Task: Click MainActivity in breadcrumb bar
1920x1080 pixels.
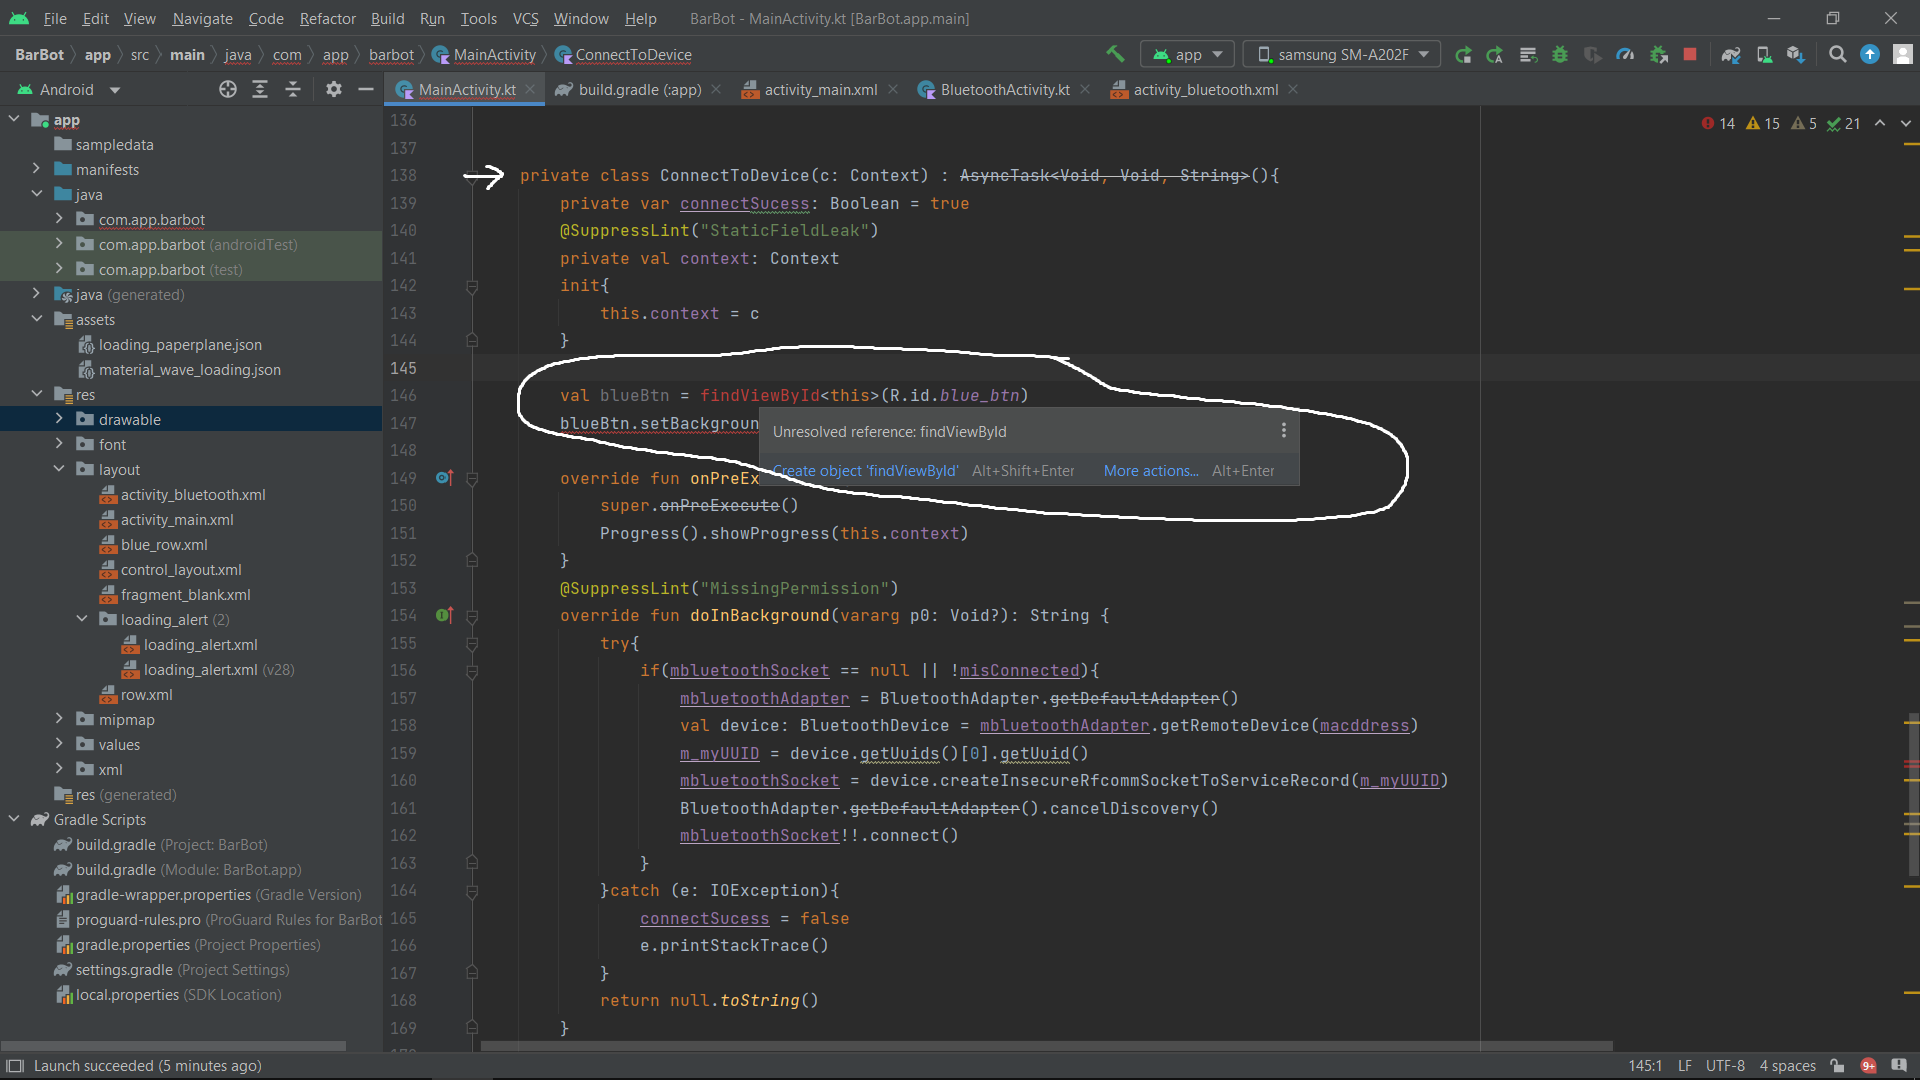Action: [x=484, y=55]
